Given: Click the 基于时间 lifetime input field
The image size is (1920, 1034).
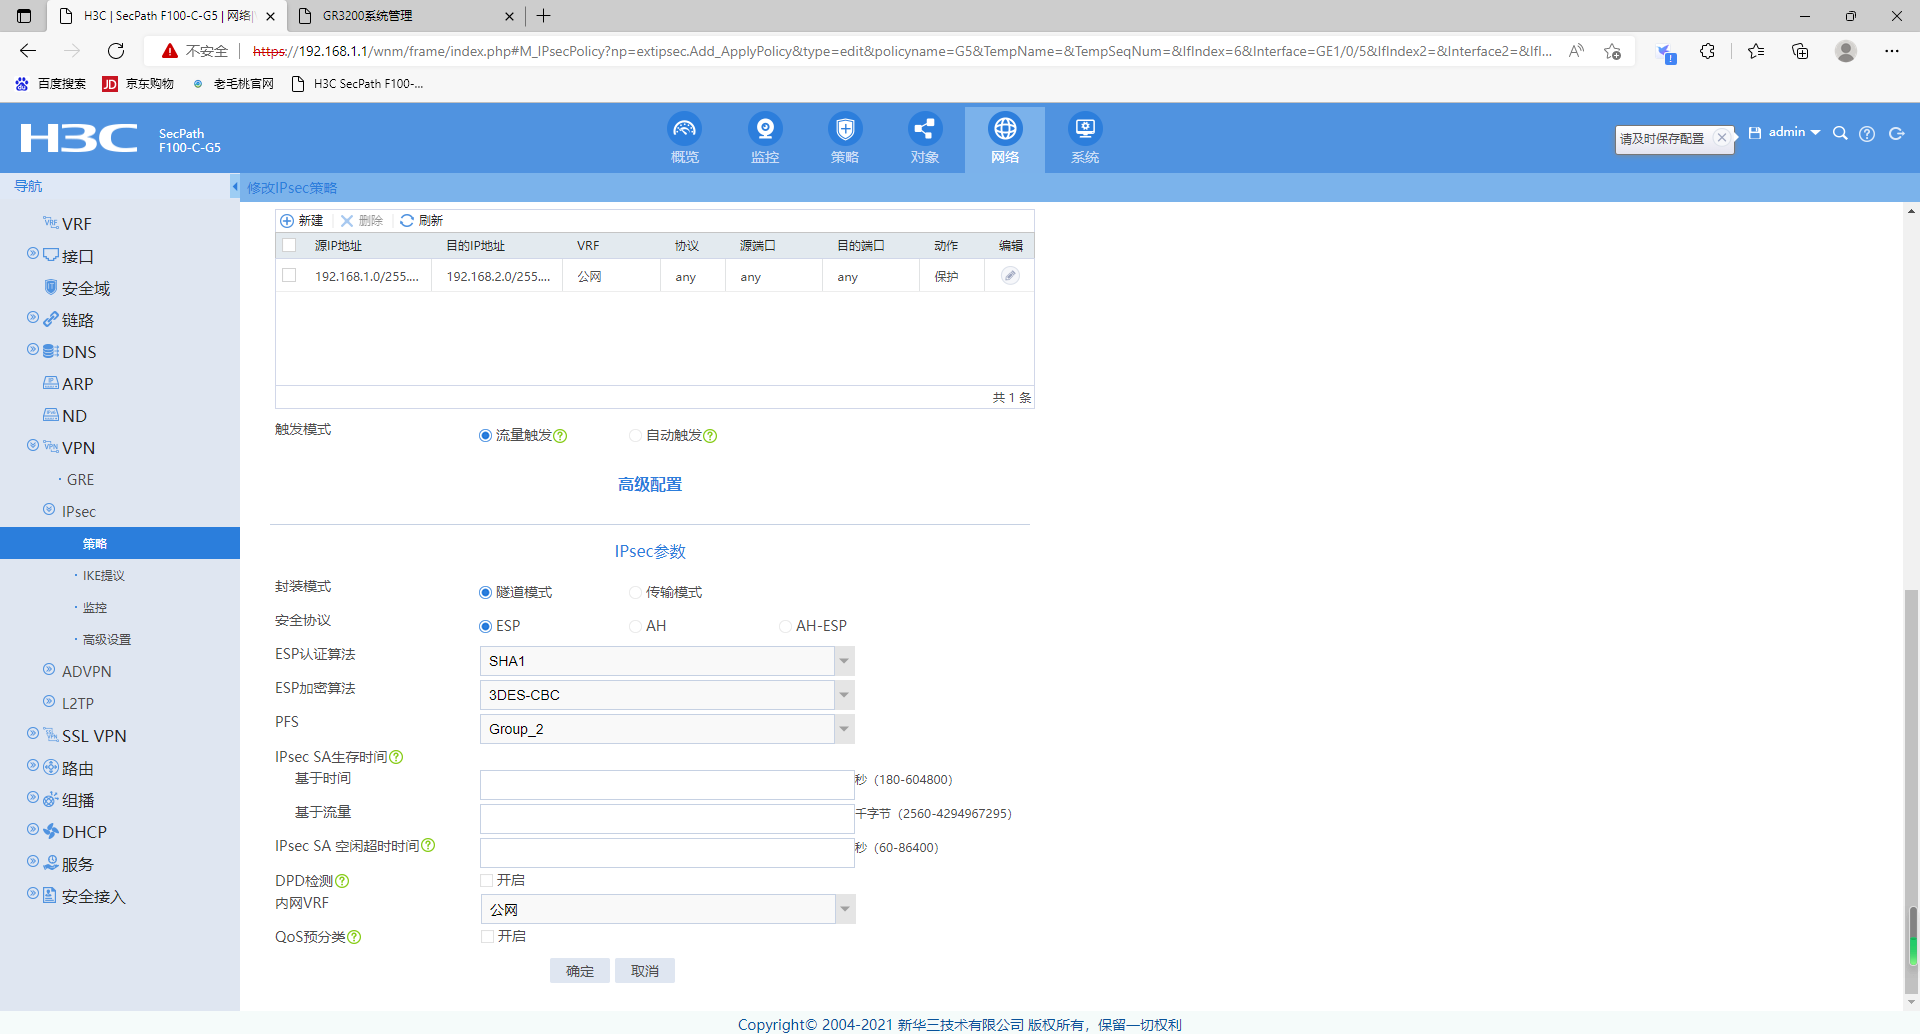Looking at the screenshot, I should tap(666, 785).
